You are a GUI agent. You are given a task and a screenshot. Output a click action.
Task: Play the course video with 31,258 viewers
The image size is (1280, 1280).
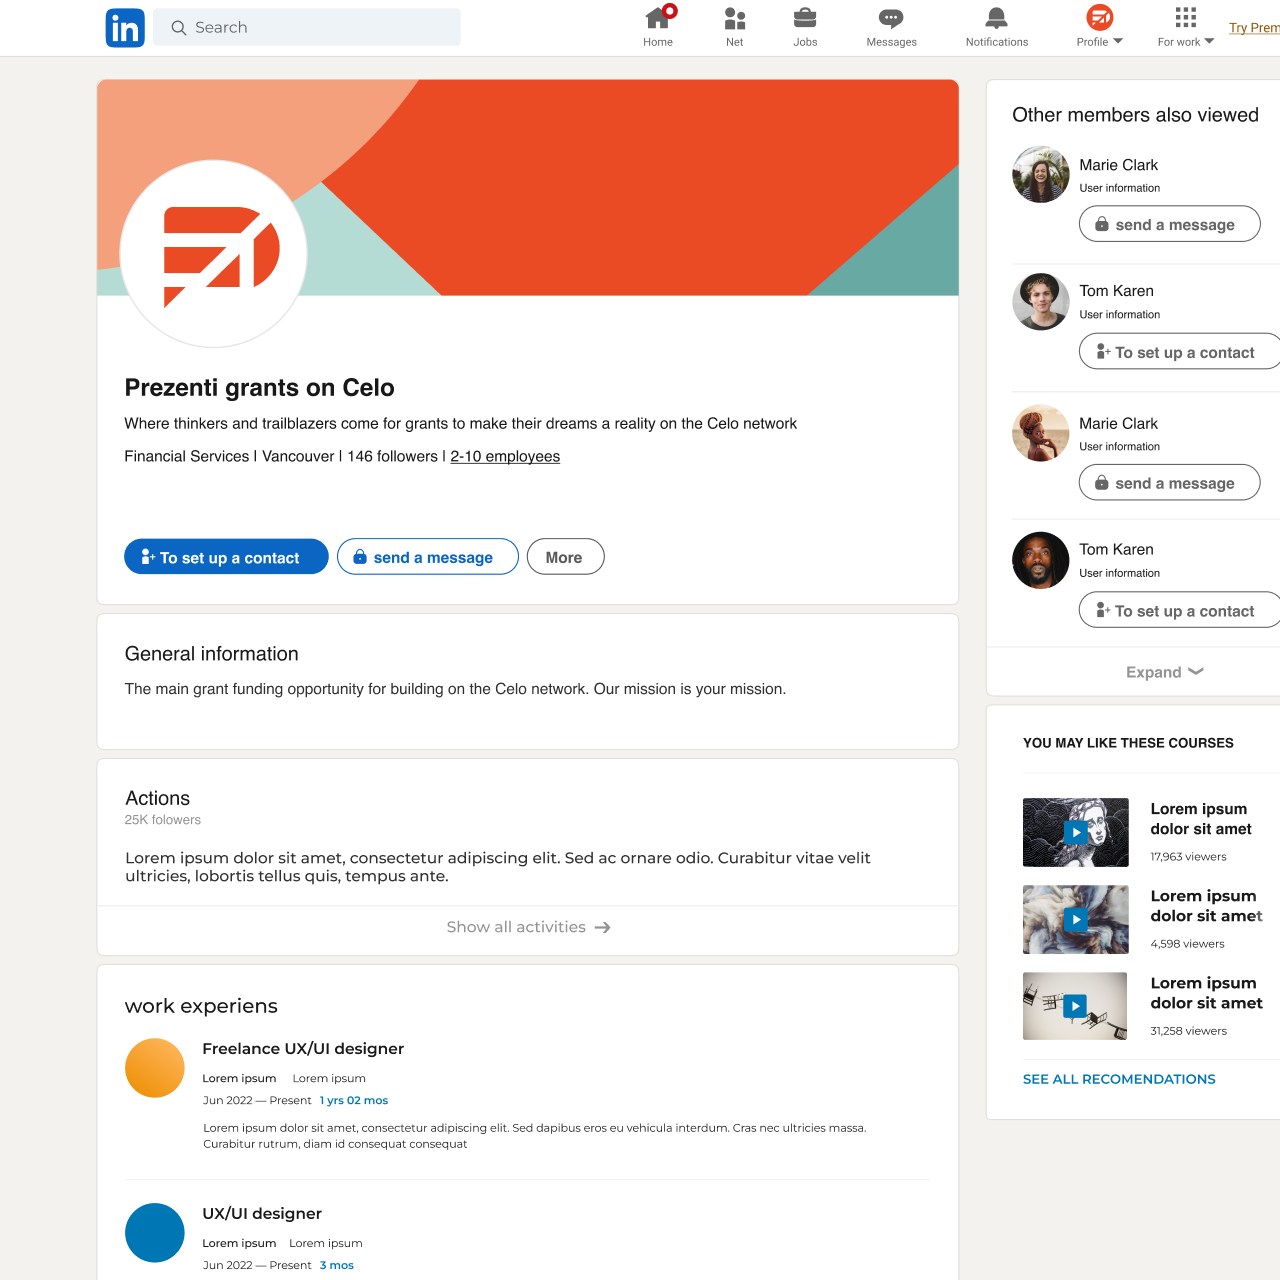[1075, 1006]
